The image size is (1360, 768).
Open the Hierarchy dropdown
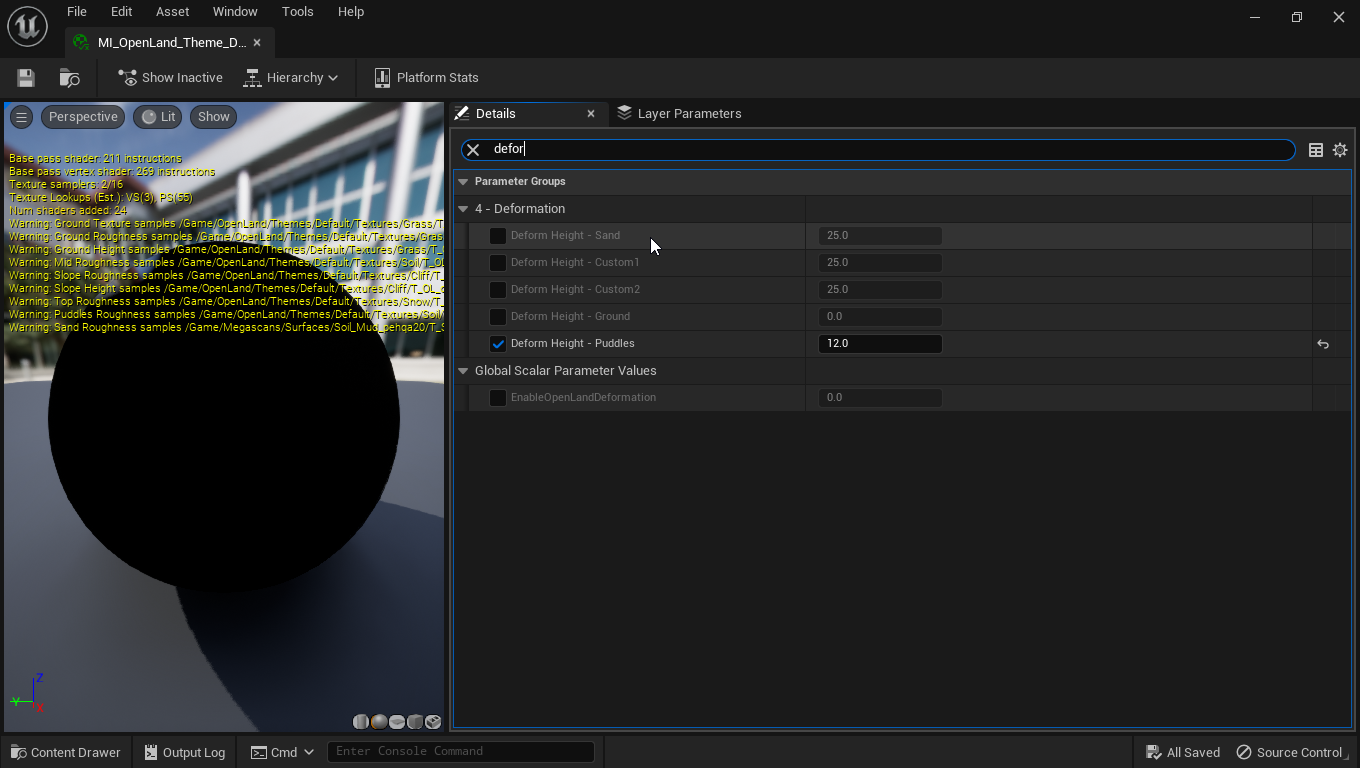(291, 77)
